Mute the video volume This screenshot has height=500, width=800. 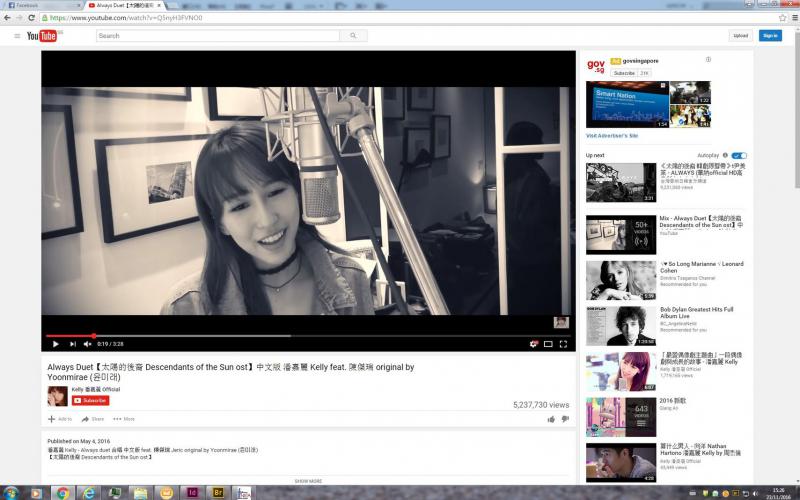tap(85, 344)
